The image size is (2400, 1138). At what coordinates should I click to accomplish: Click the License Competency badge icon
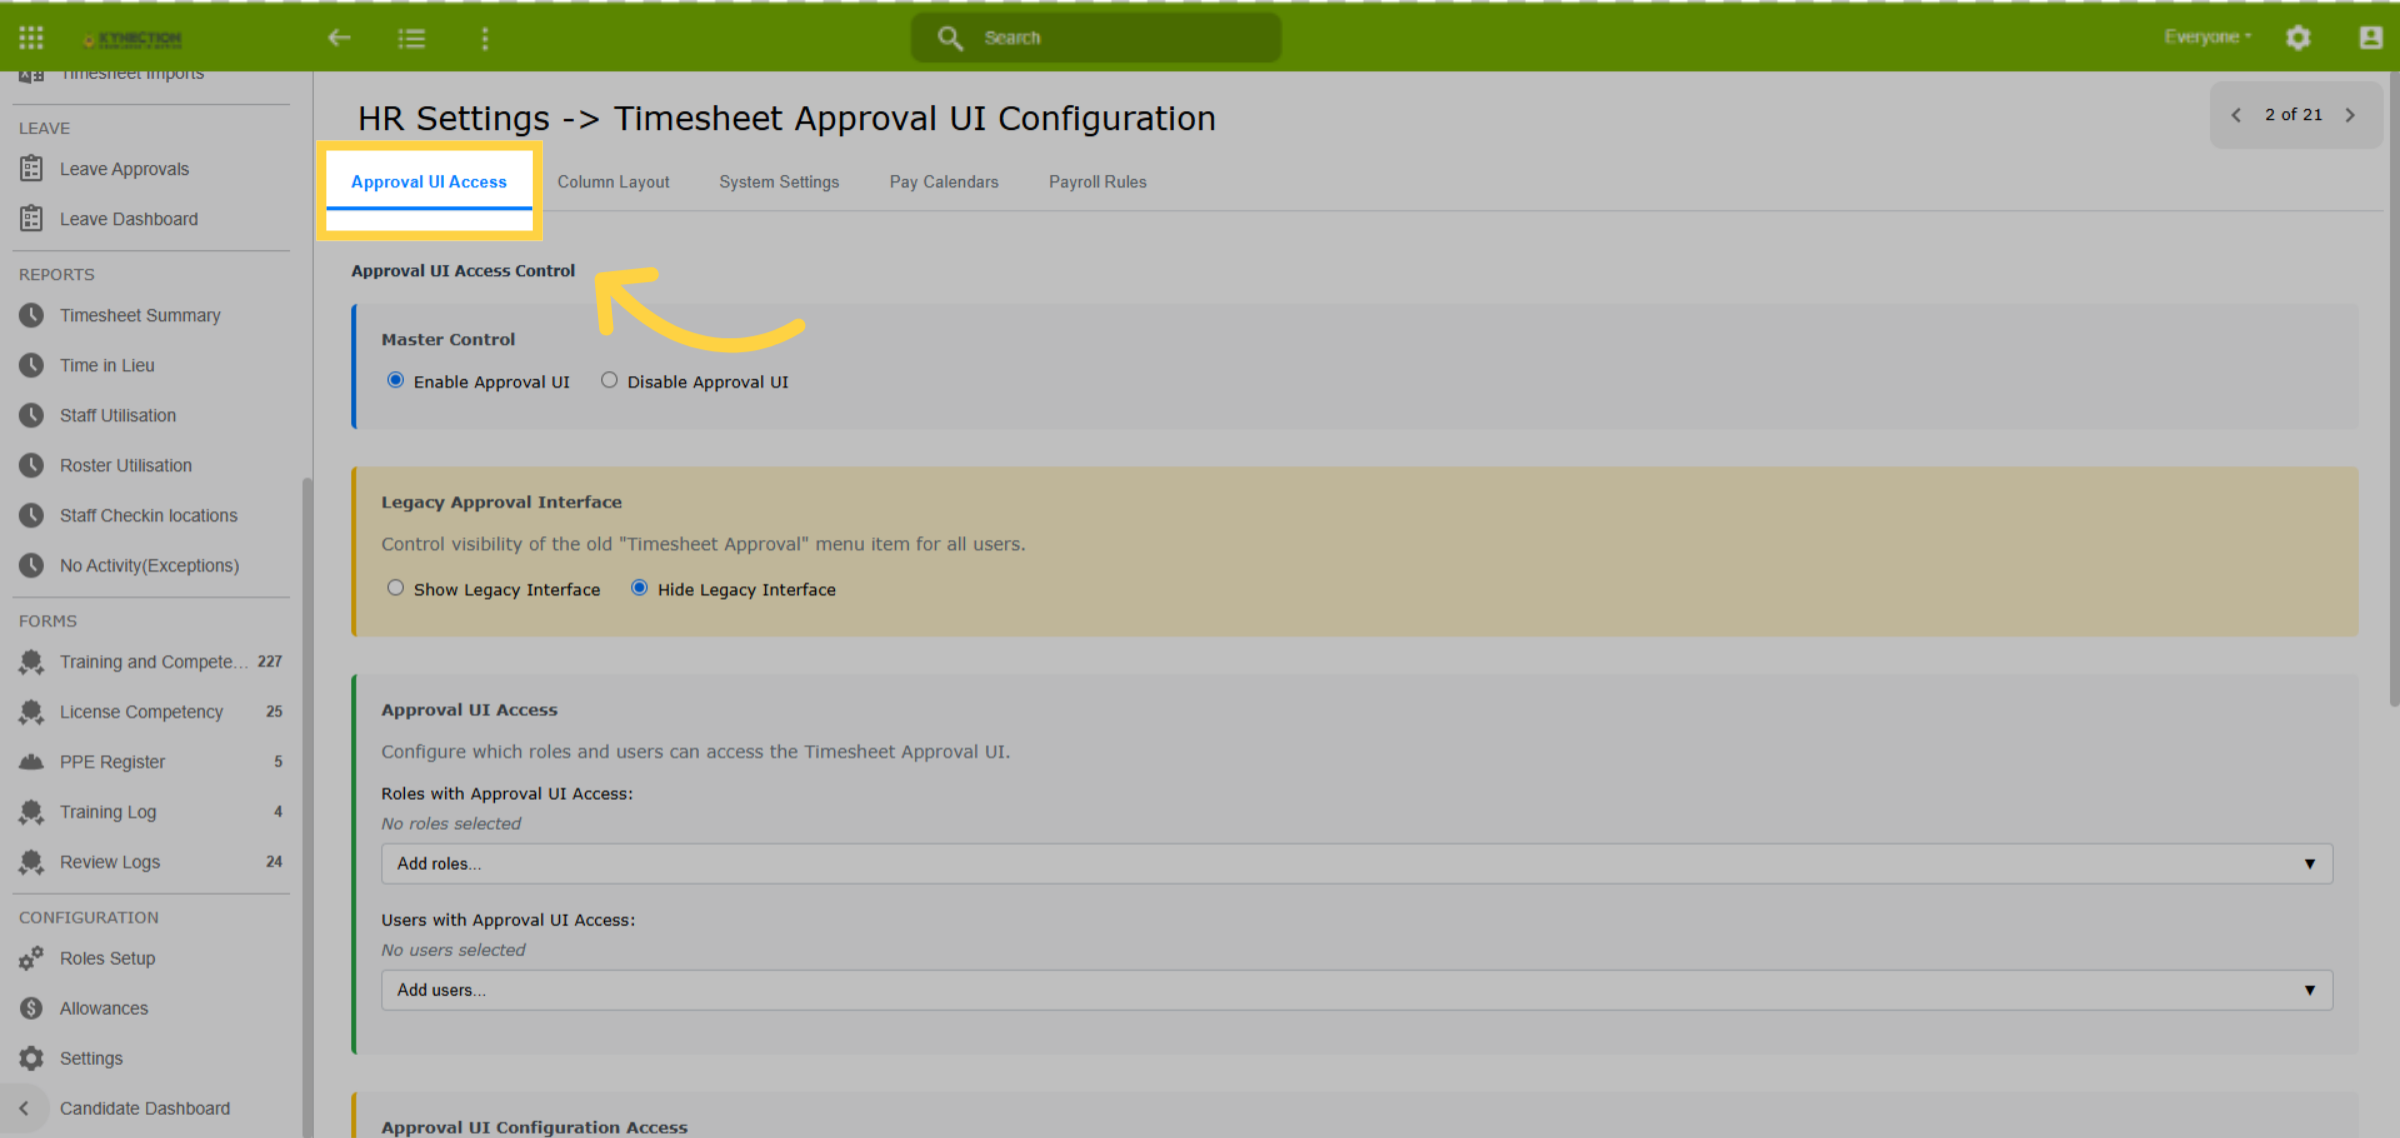click(31, 712)
